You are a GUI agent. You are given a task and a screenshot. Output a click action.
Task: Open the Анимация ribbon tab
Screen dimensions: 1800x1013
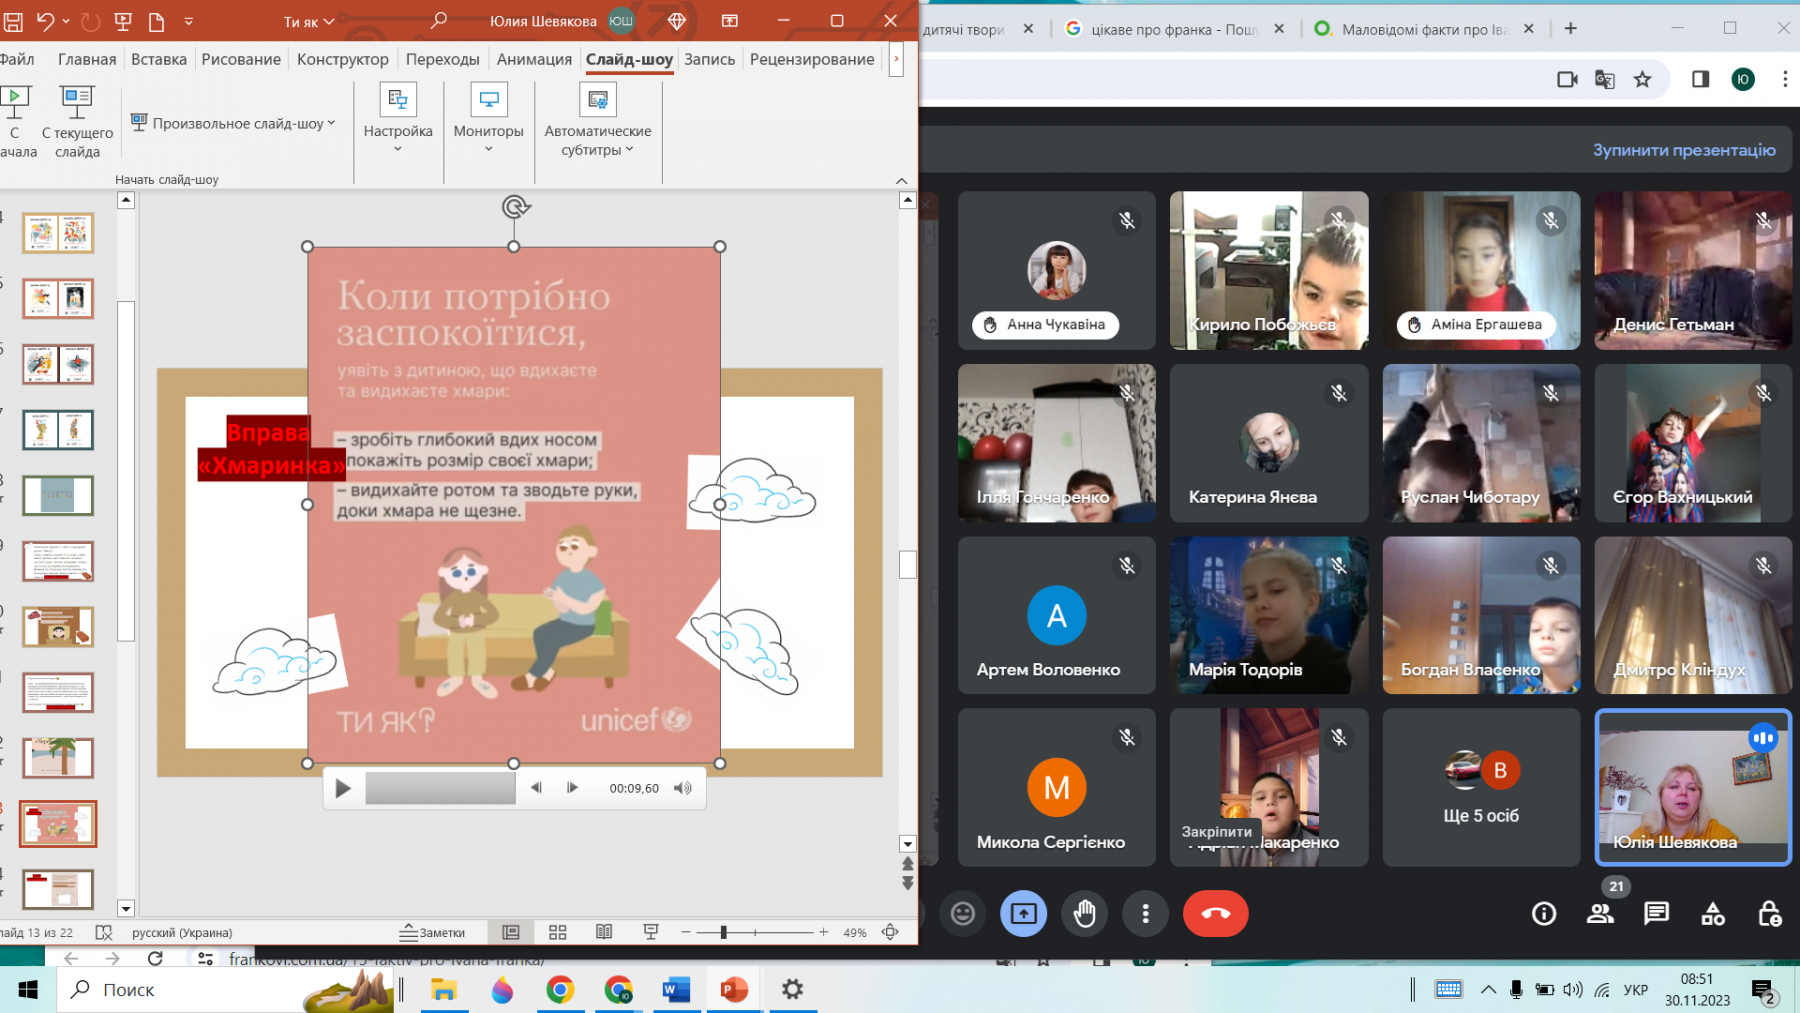click(x=534, y=59)
